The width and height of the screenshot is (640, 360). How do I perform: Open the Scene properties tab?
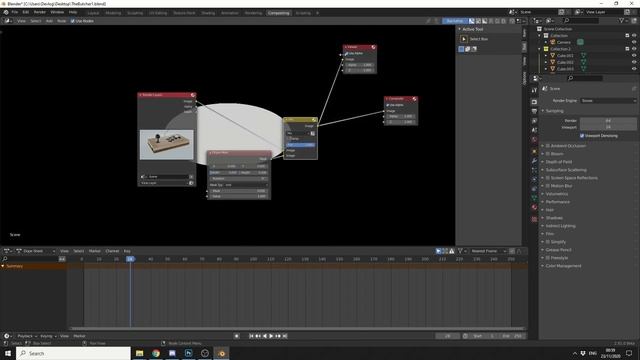534,130
